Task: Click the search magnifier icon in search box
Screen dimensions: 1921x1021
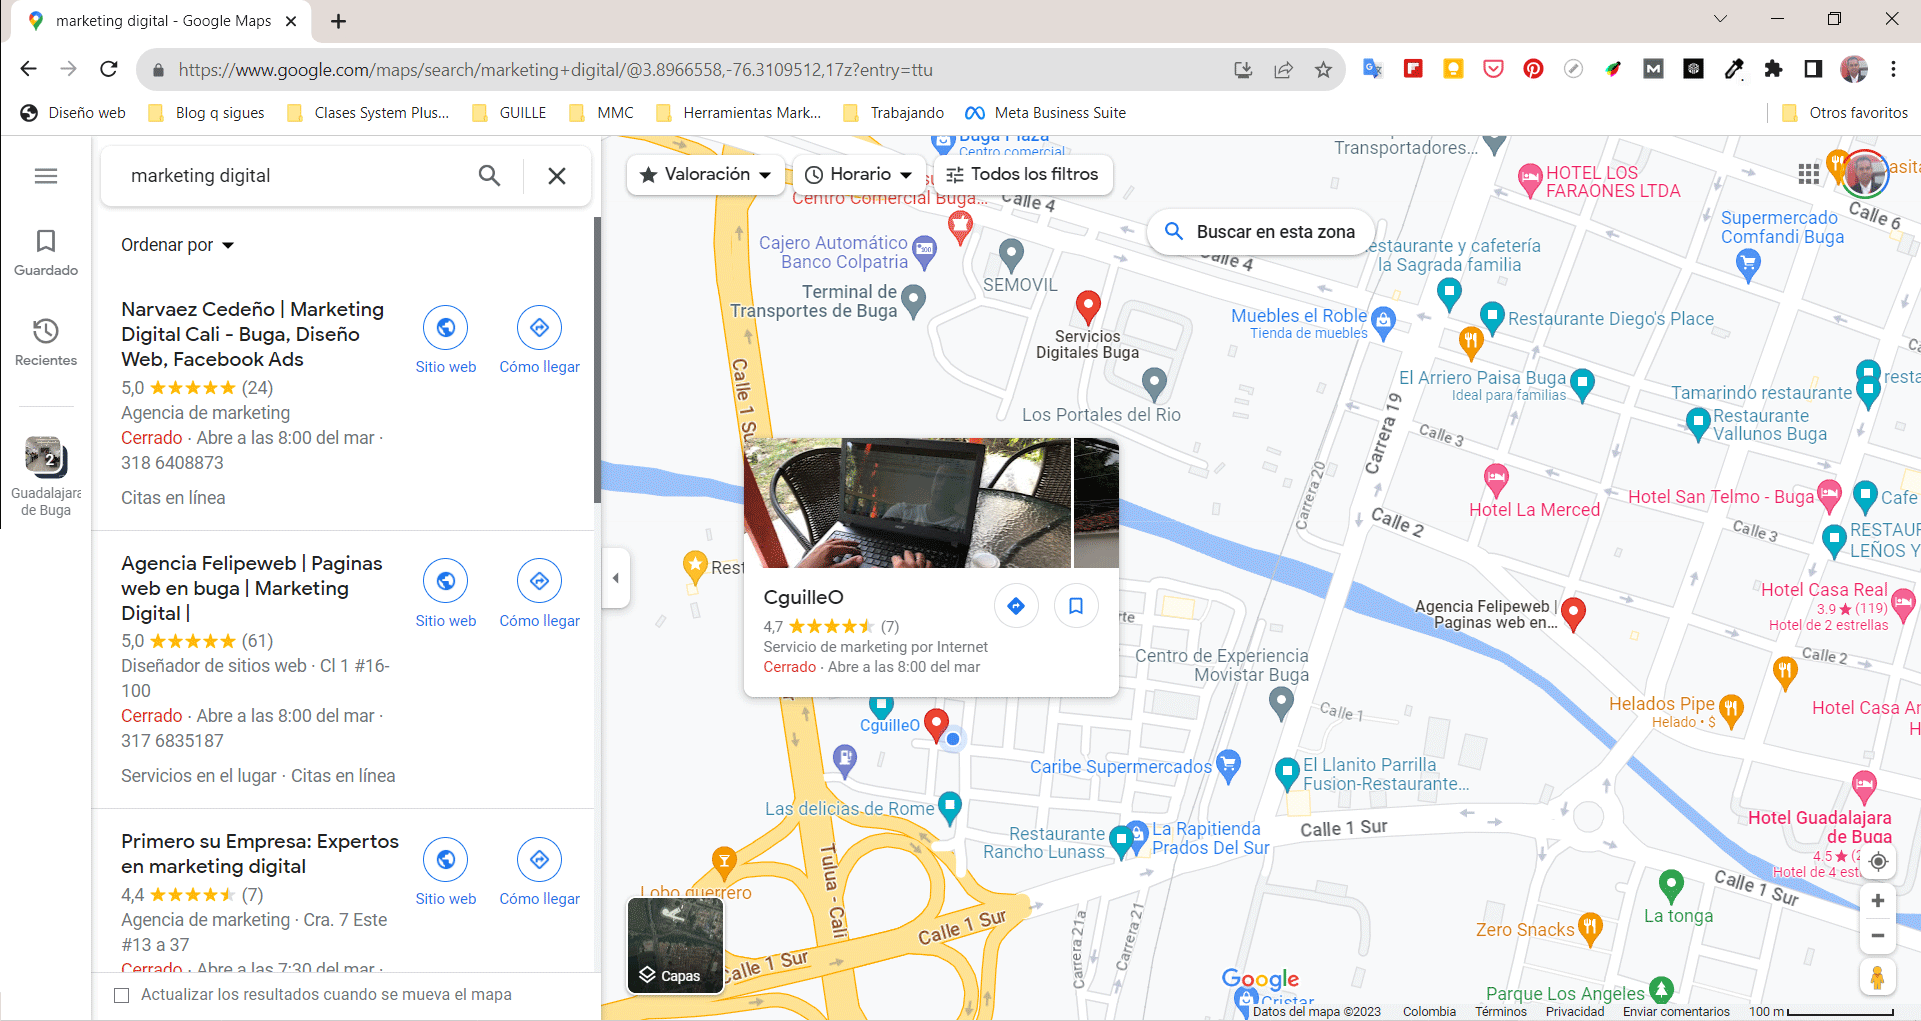Action: pyautogui.click(x=489, y=176)
